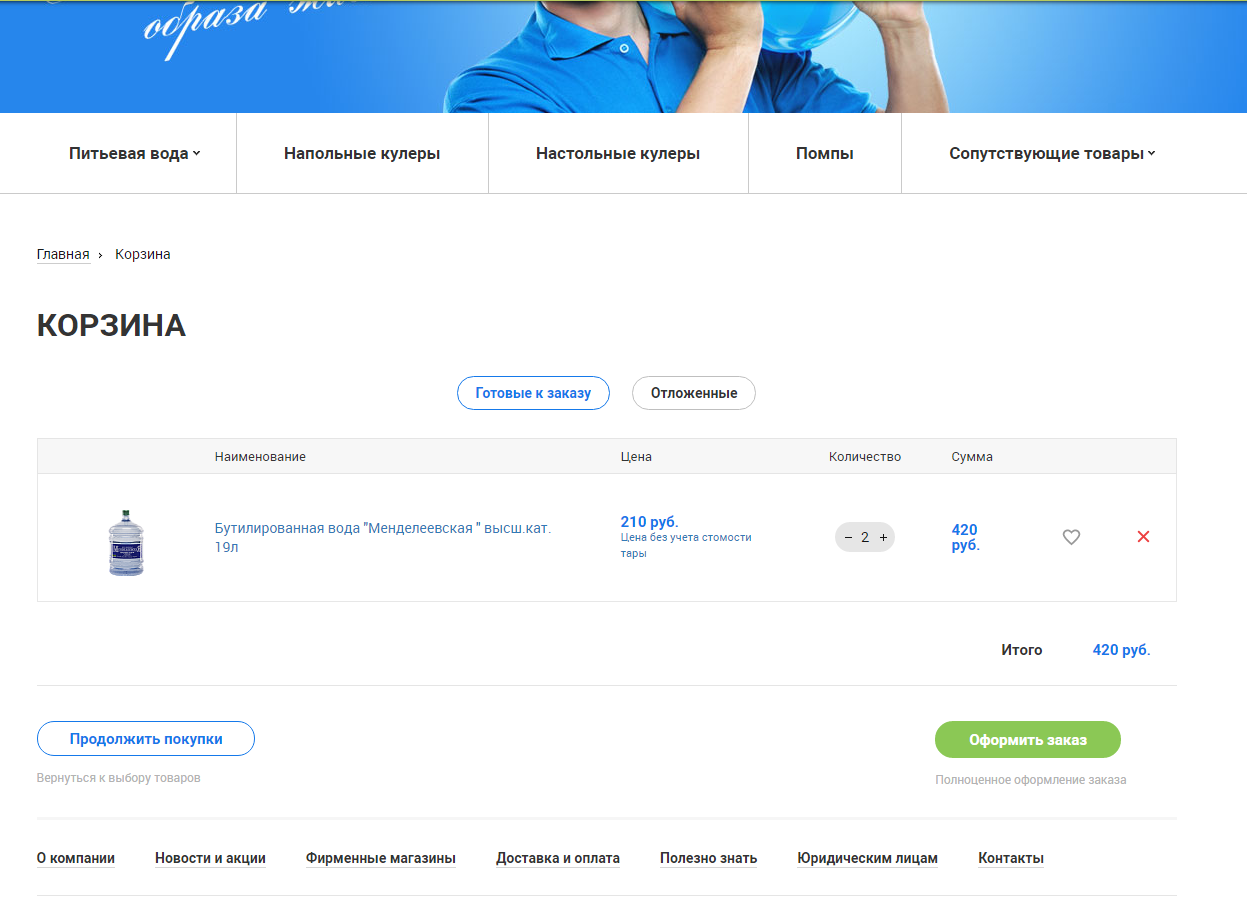This screenshot has height=904, width=1247.
Task: Open the Полезно знать footer link
Action: [x=708, y=858]
